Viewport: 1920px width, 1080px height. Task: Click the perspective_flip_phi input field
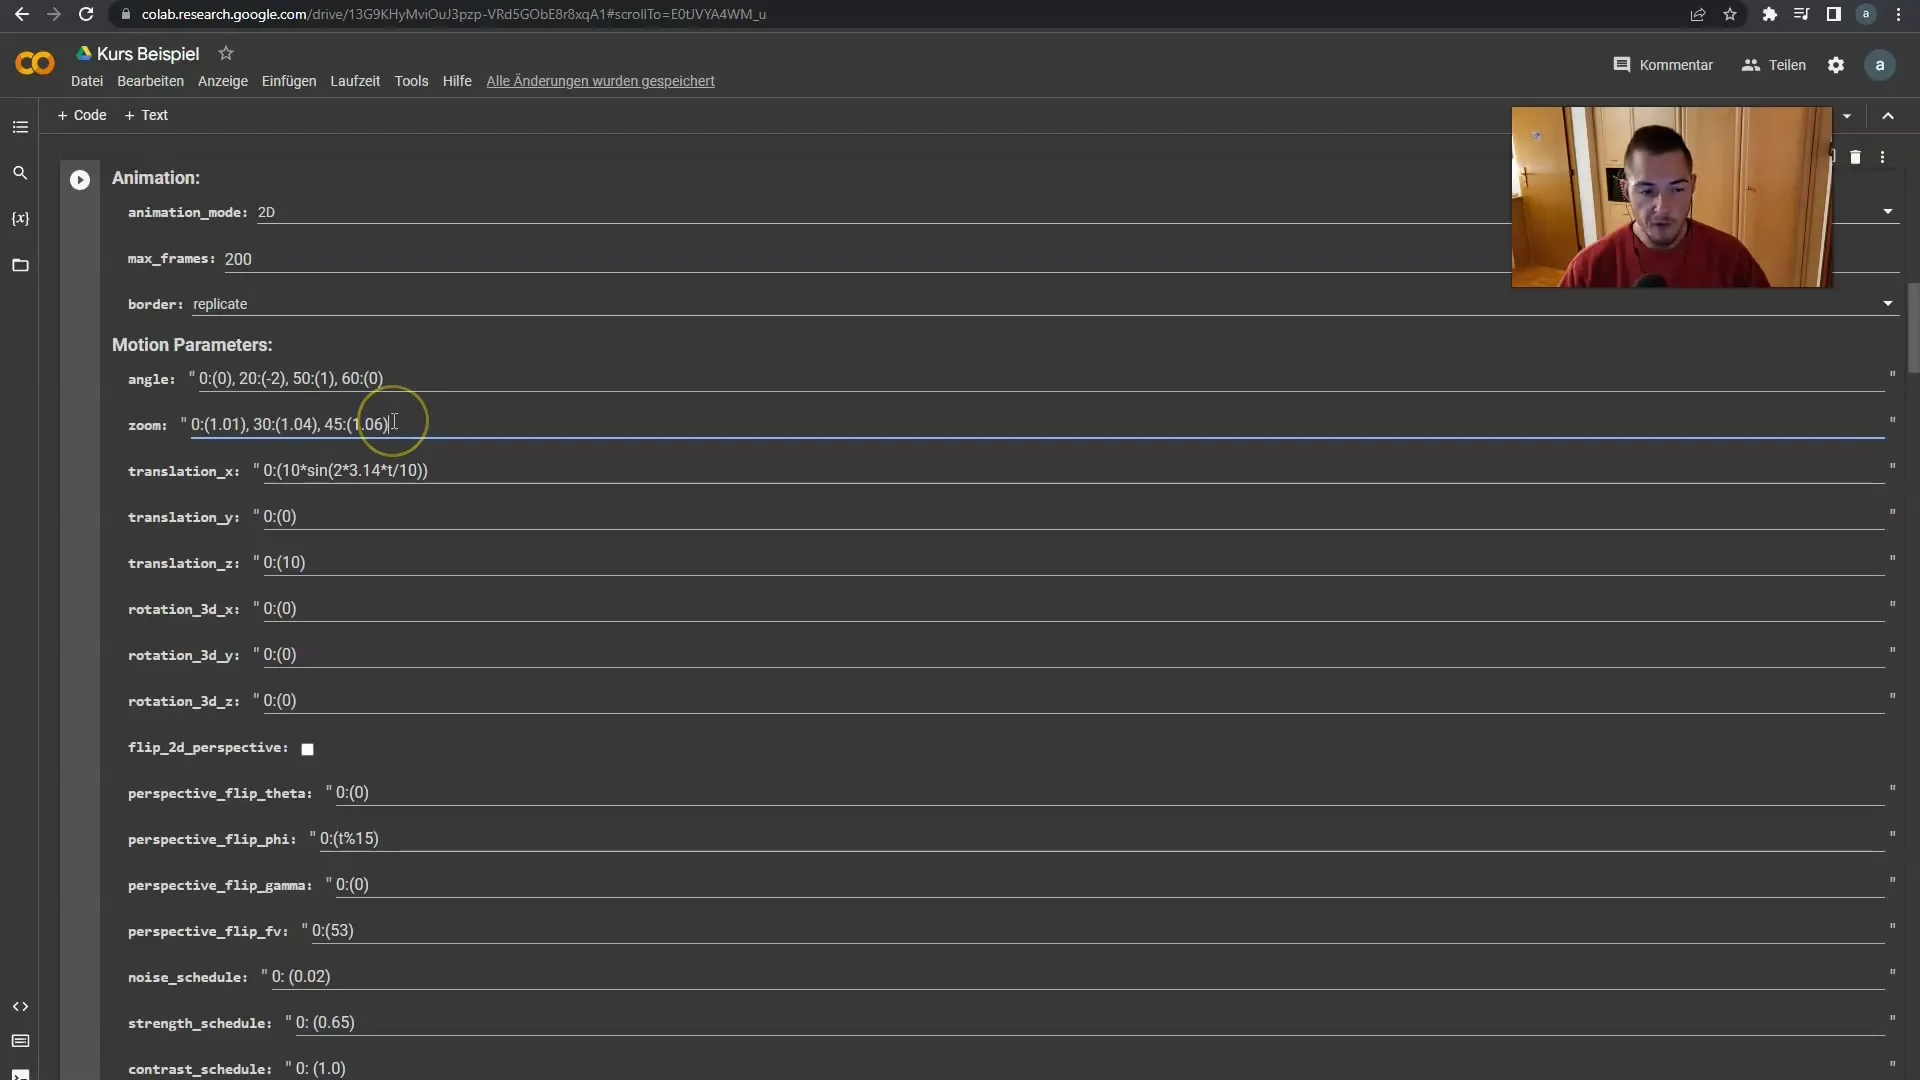click(x=1102, y=838)
